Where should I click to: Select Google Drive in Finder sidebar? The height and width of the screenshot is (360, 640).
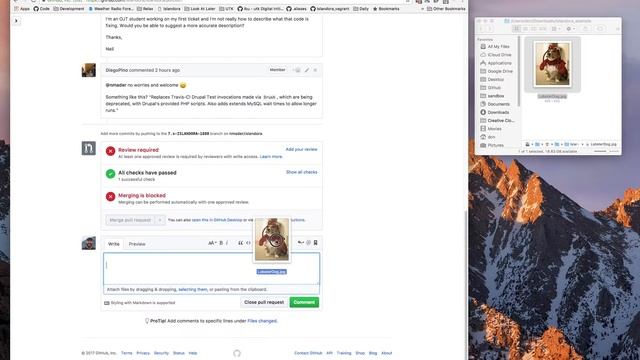(496, 71)
